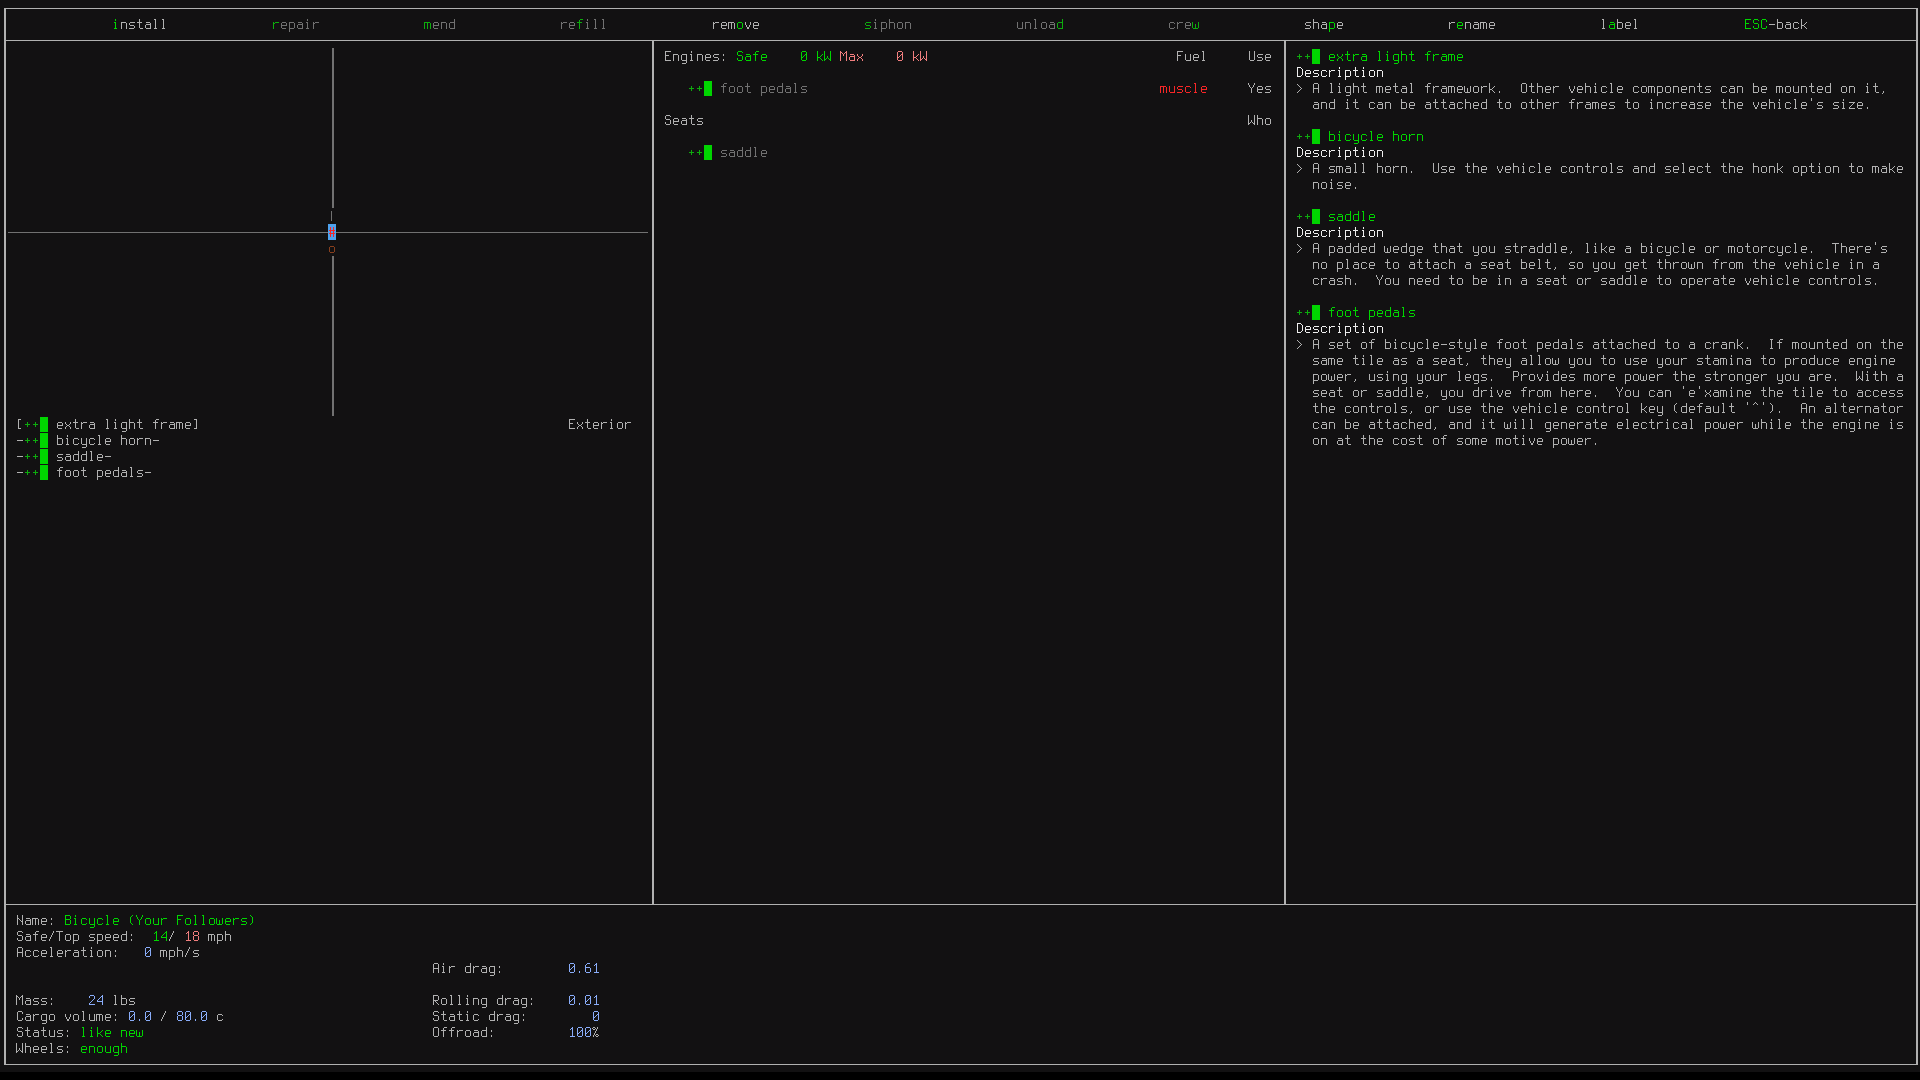
Task: Click the Wheels value enough
Action: (103, 1049)
